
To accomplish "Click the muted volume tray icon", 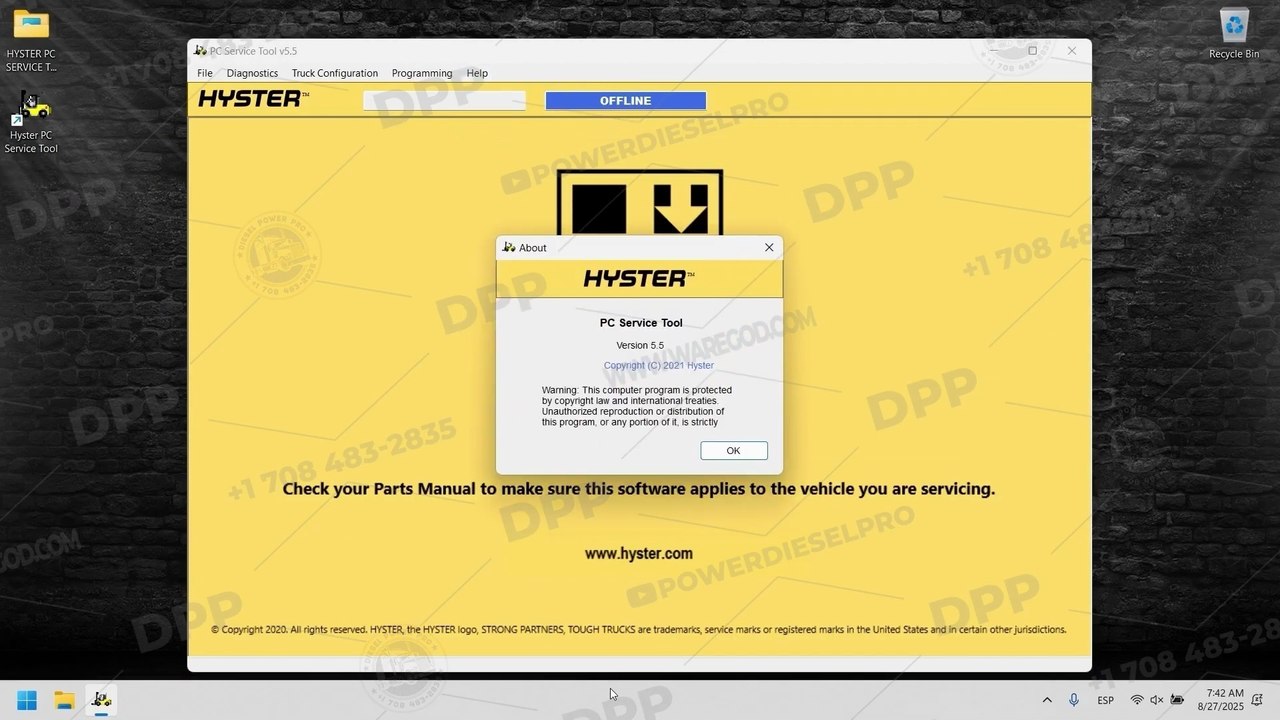I will (1157, 700).
